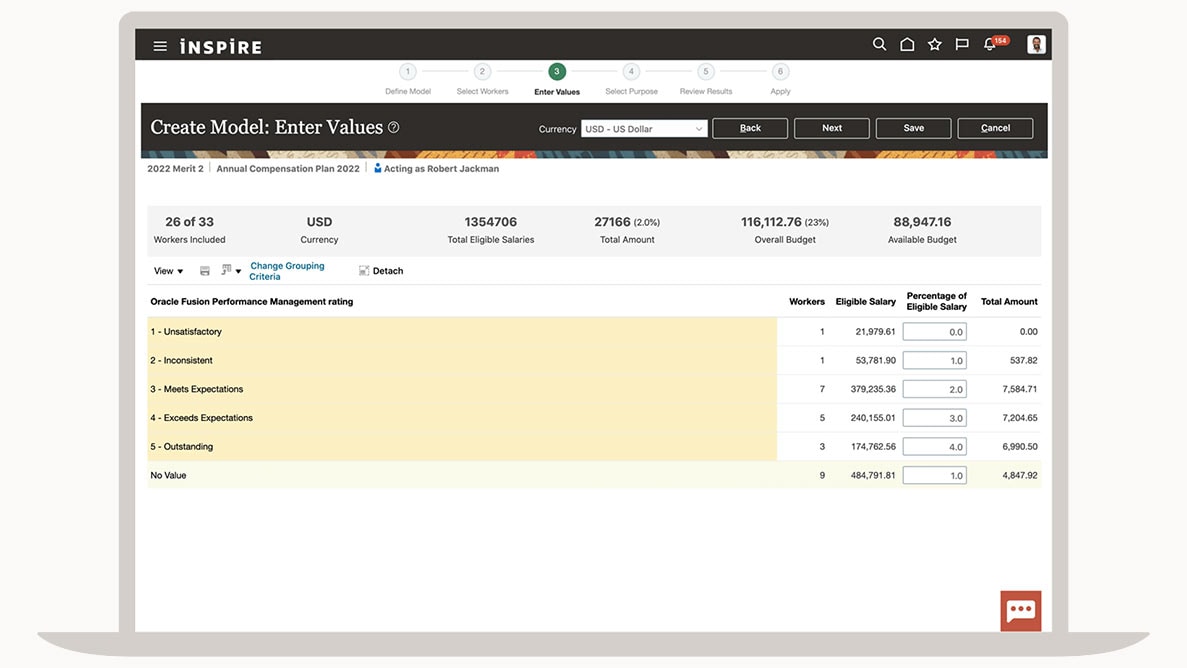Go to step 1 Define Model

[x=408, y=72]
